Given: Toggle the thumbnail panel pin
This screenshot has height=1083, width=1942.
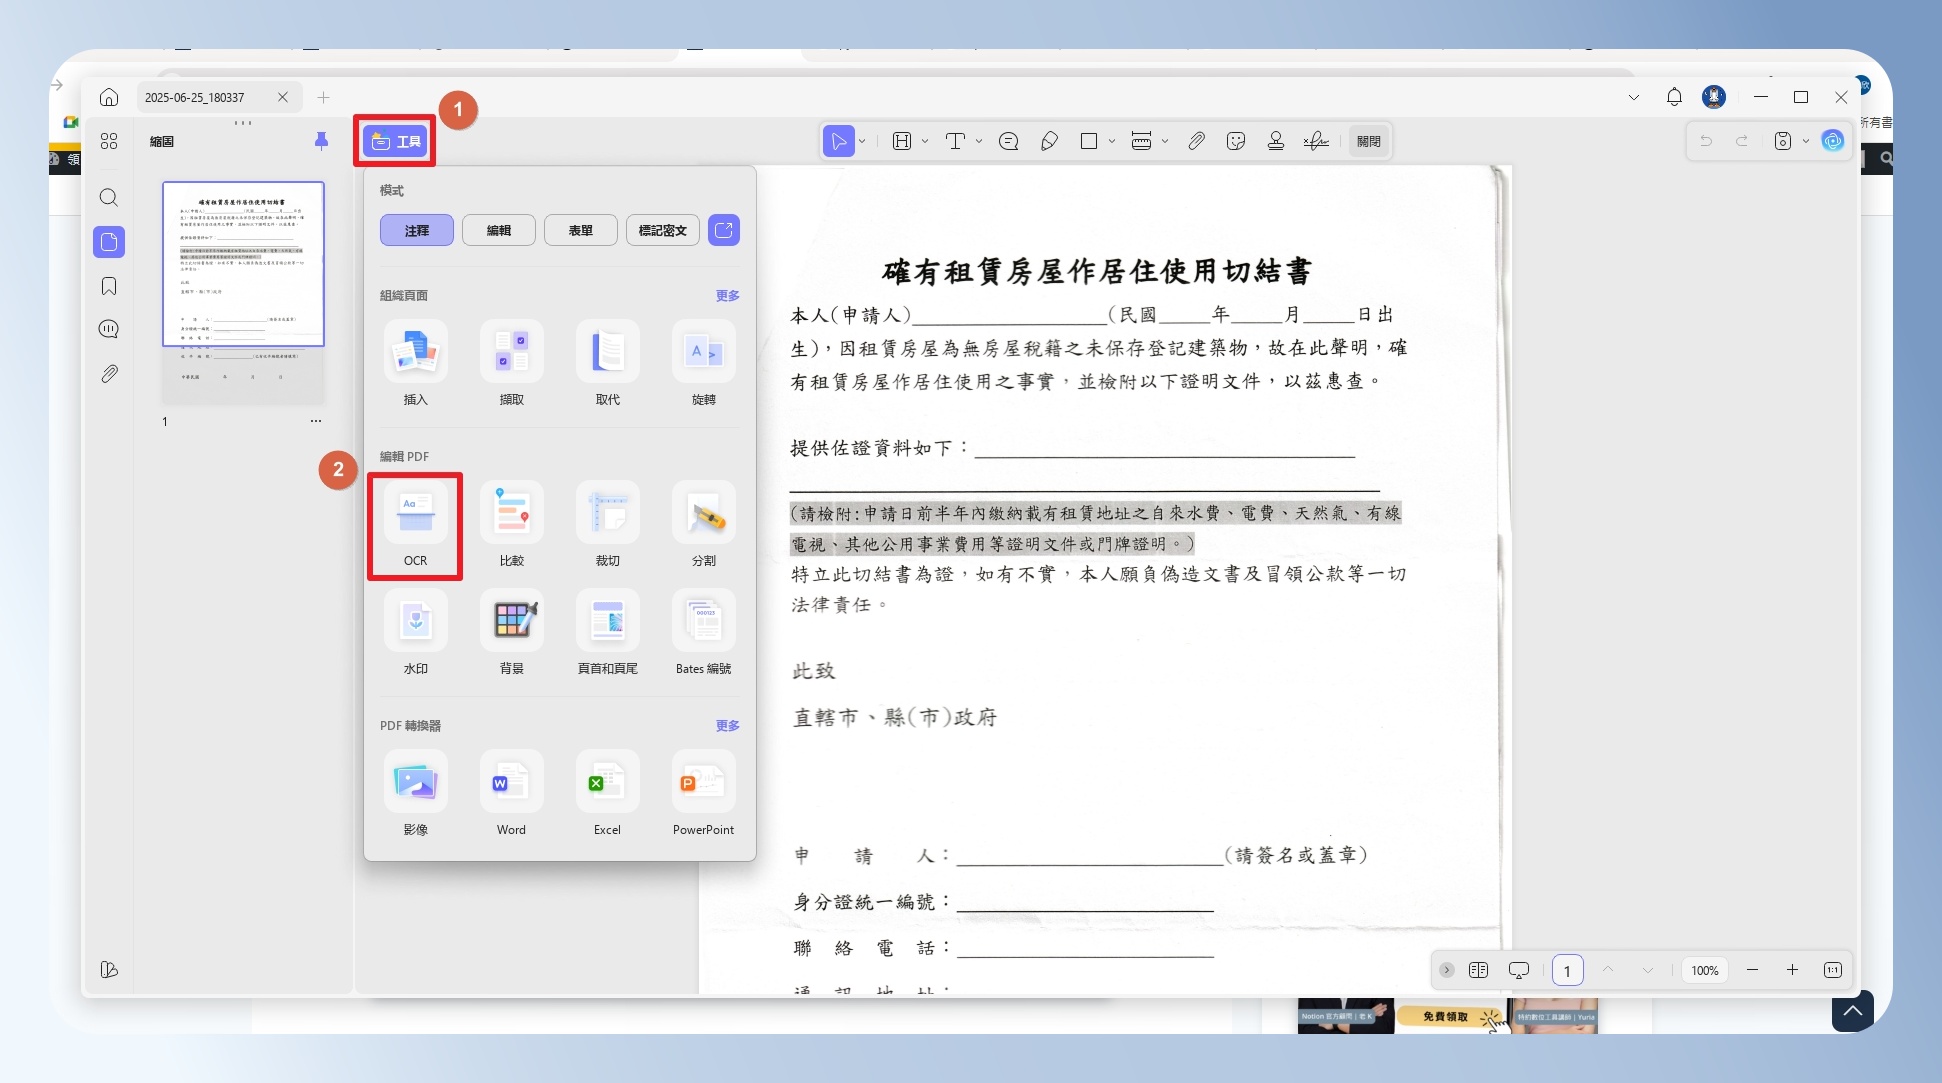Looking at the screenshot, I should tap(321, 141).
